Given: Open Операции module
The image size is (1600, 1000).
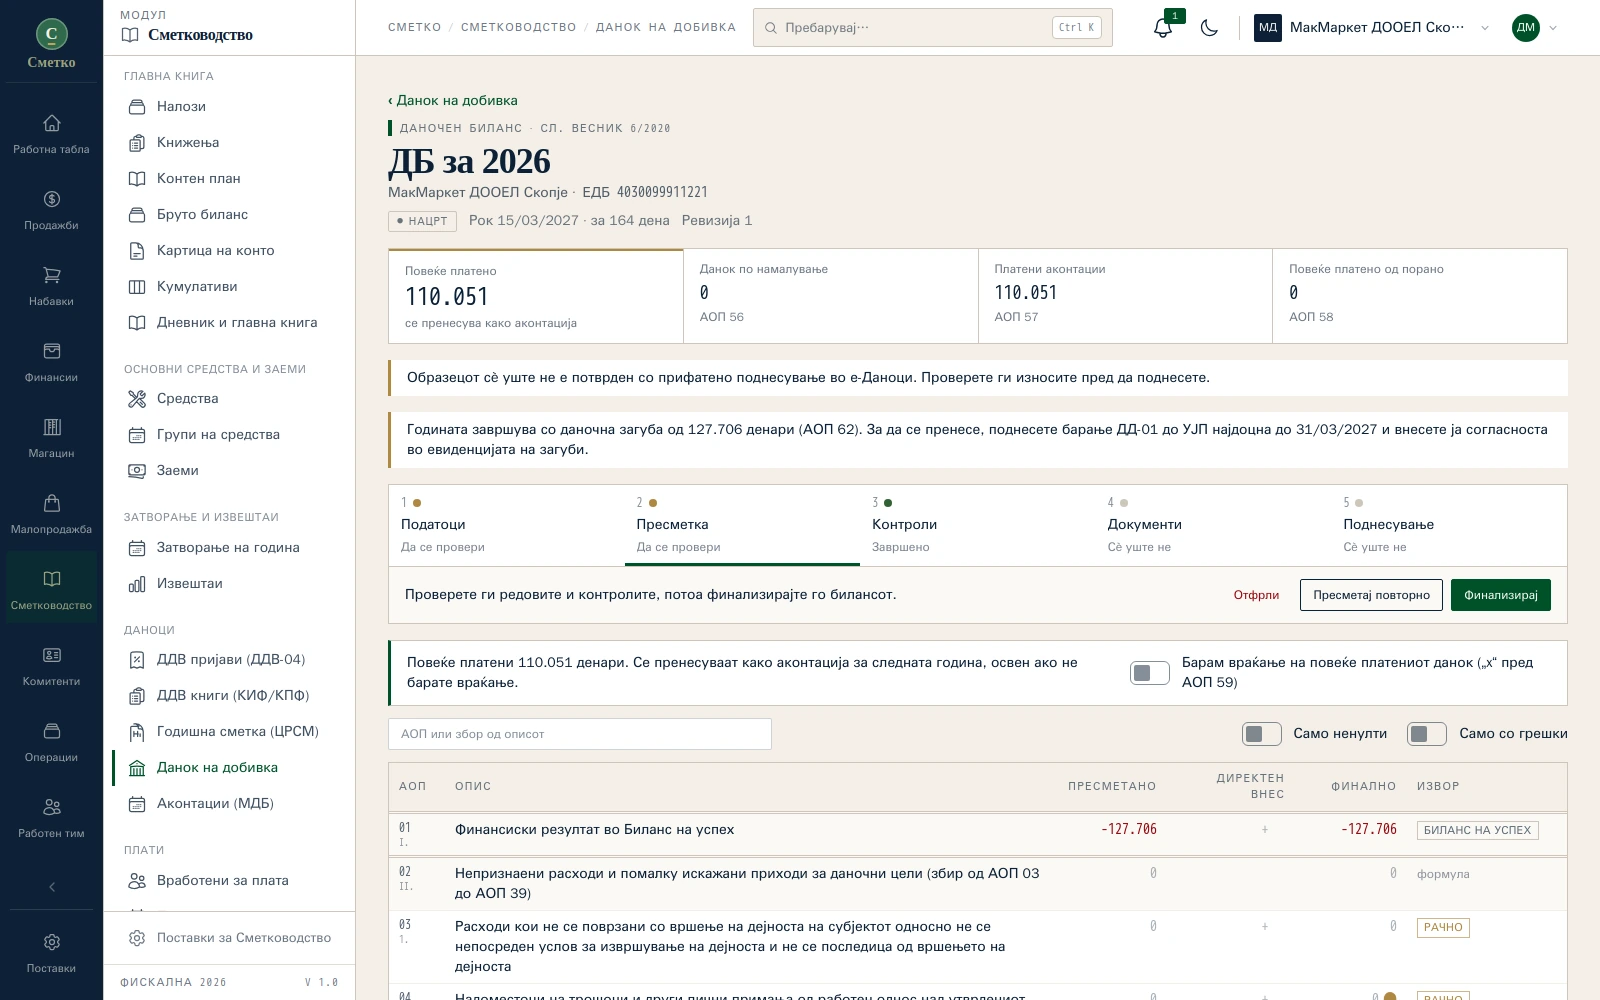Looking at the screenshot, I should click(x=51, y=741).
